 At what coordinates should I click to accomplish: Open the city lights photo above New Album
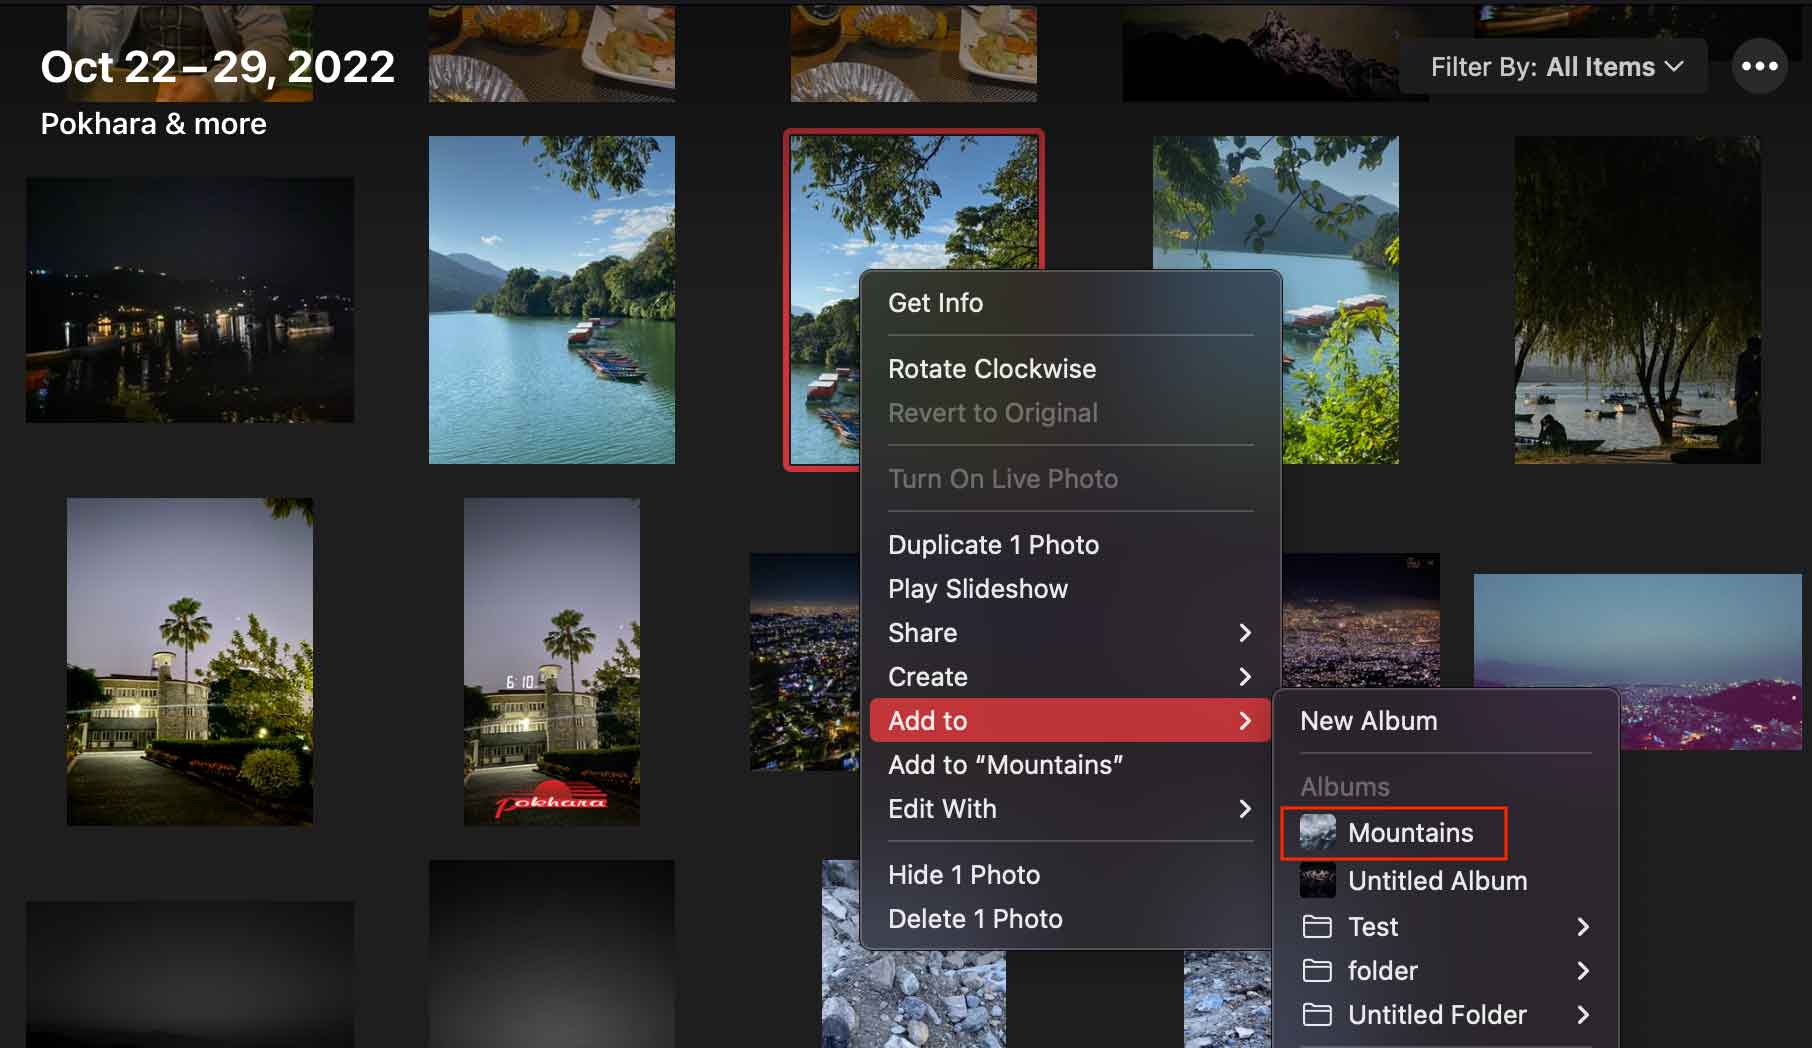(1361, 620)
